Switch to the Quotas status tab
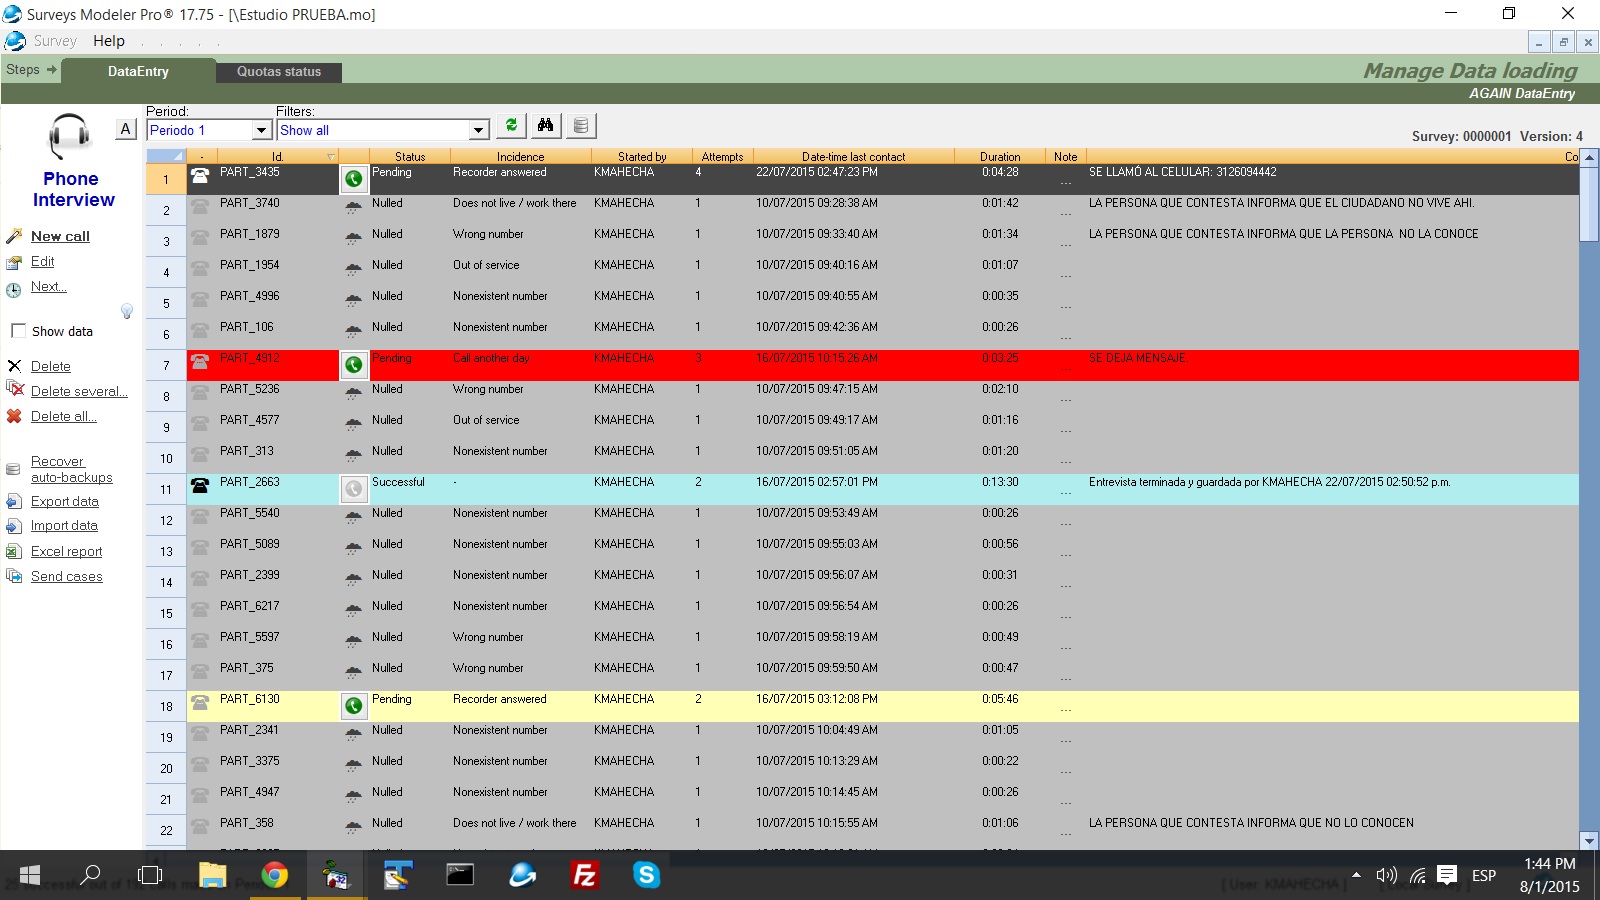 (279, 72)
